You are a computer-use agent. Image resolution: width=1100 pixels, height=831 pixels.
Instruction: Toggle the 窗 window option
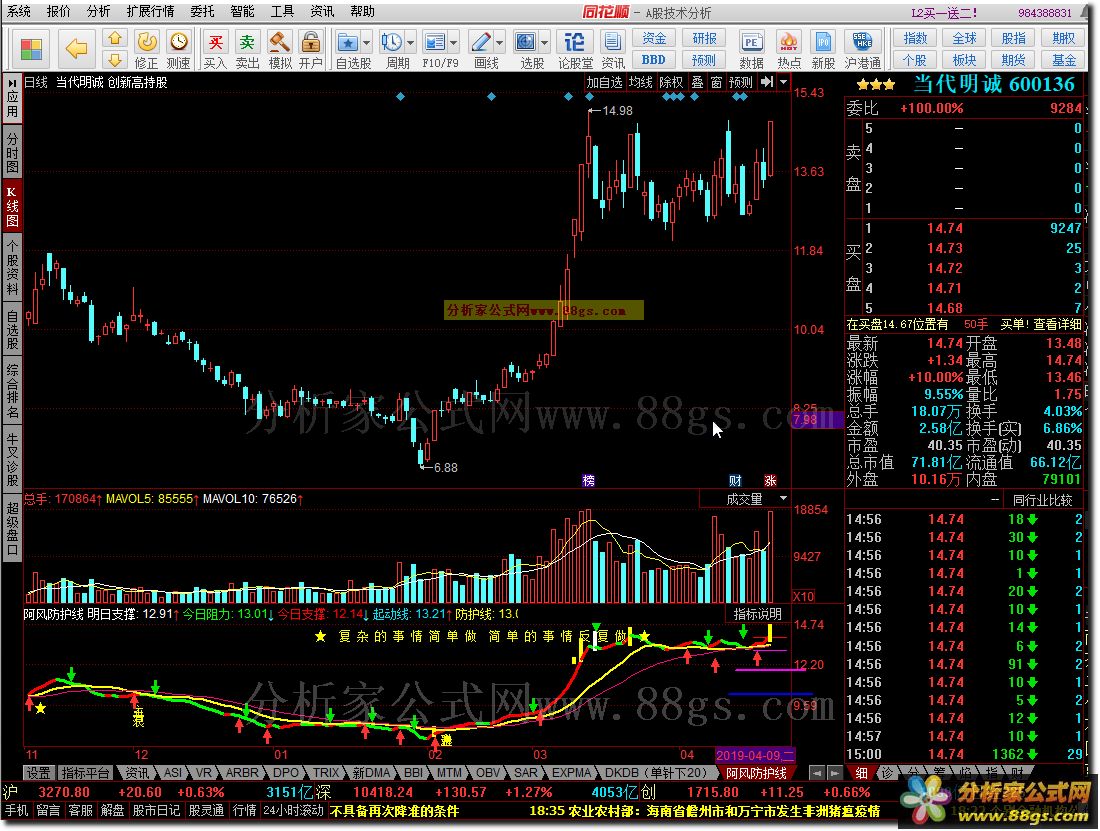click(x=716, y=82)
